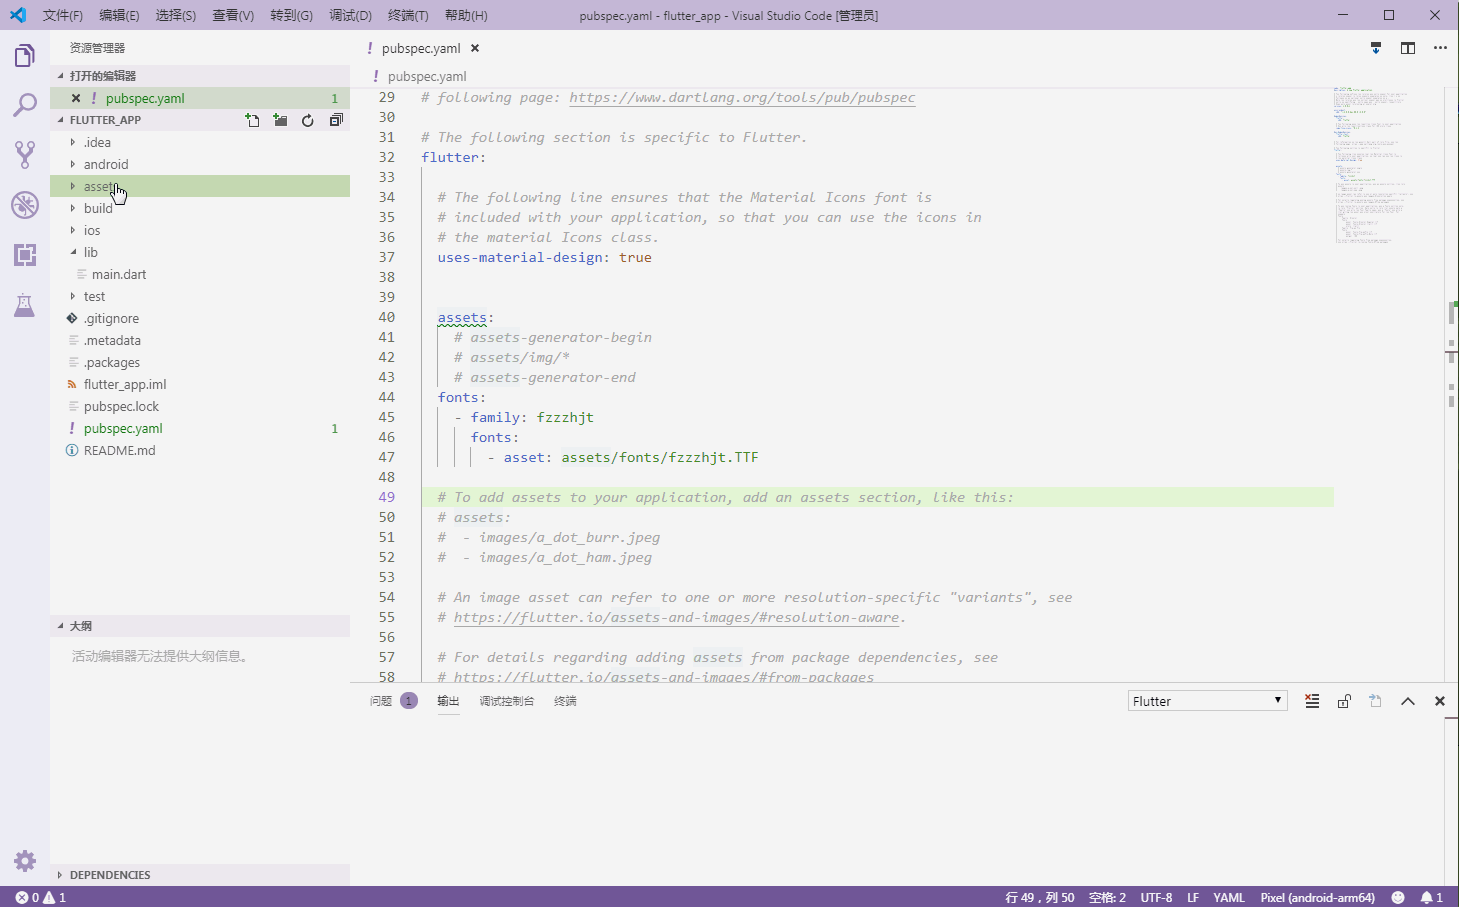Screen dimensions: 1459x907
Task: Close the bottom panel
Action: pos(1440,701)
